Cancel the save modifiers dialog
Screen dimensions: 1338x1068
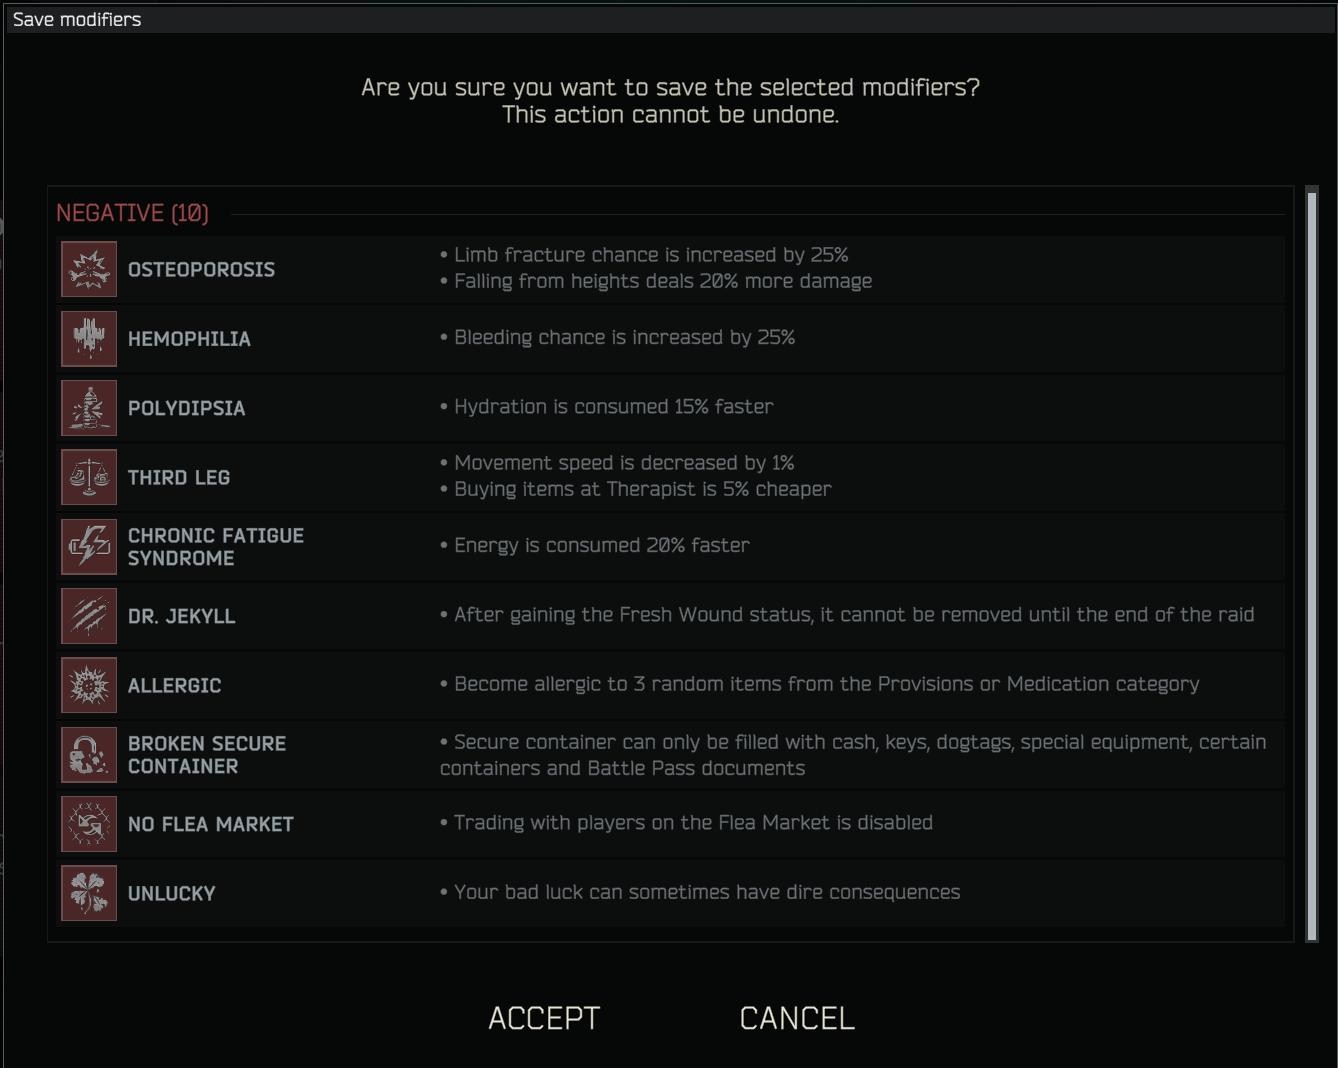tap(797, 1018)
